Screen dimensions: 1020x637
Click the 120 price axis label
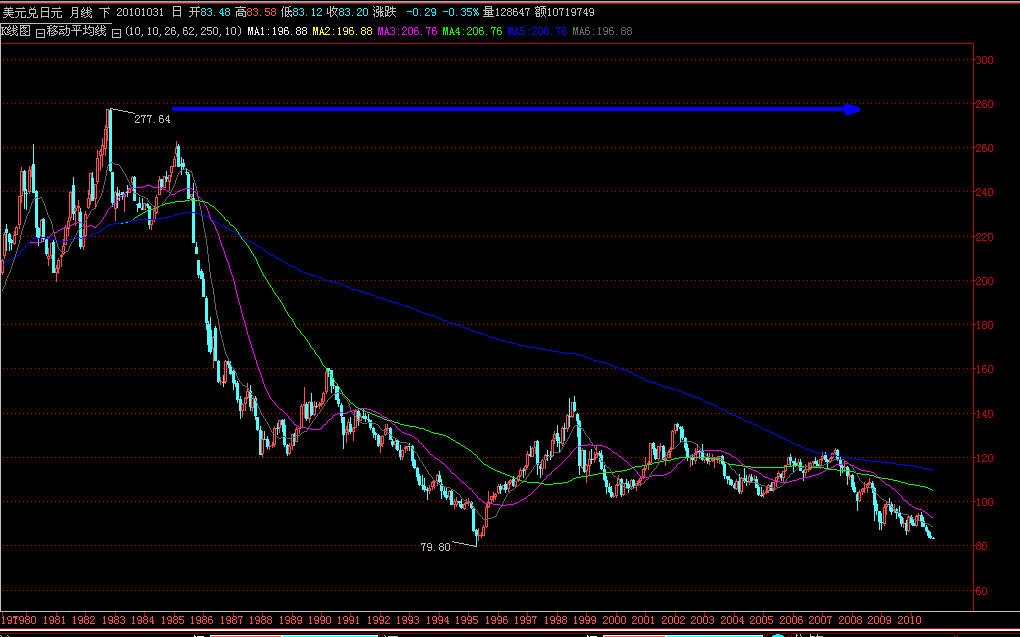(985, 459)
